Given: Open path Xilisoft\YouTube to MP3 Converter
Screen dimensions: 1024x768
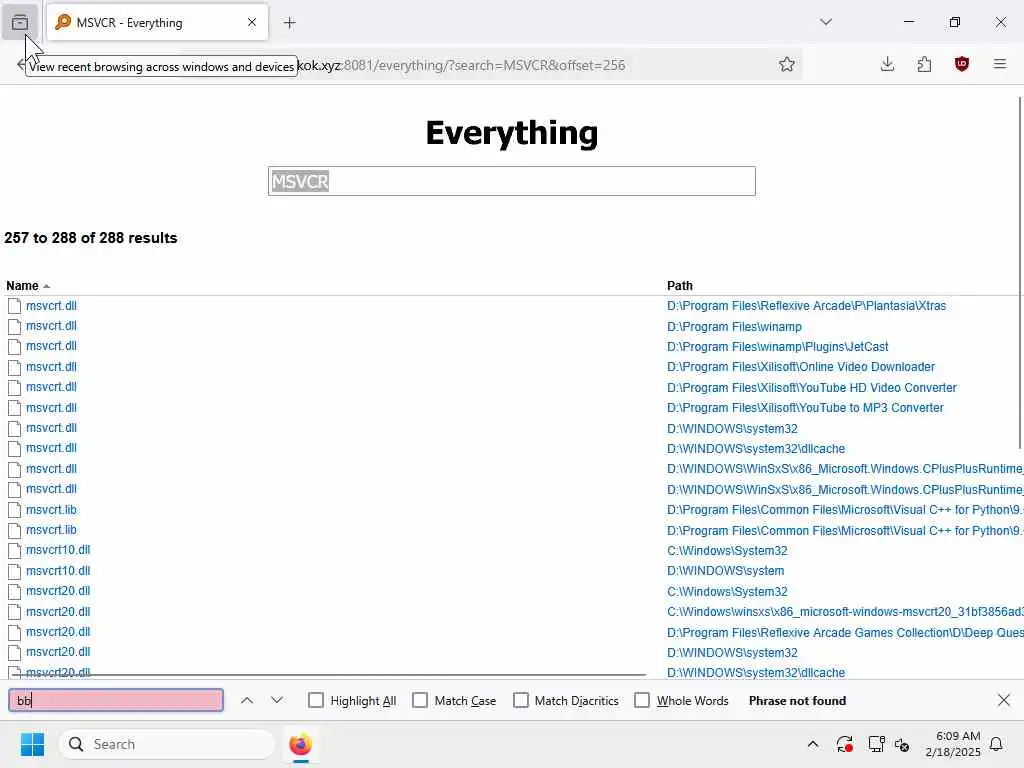Looking at the screenshot, I should click(x=805, y=408).
